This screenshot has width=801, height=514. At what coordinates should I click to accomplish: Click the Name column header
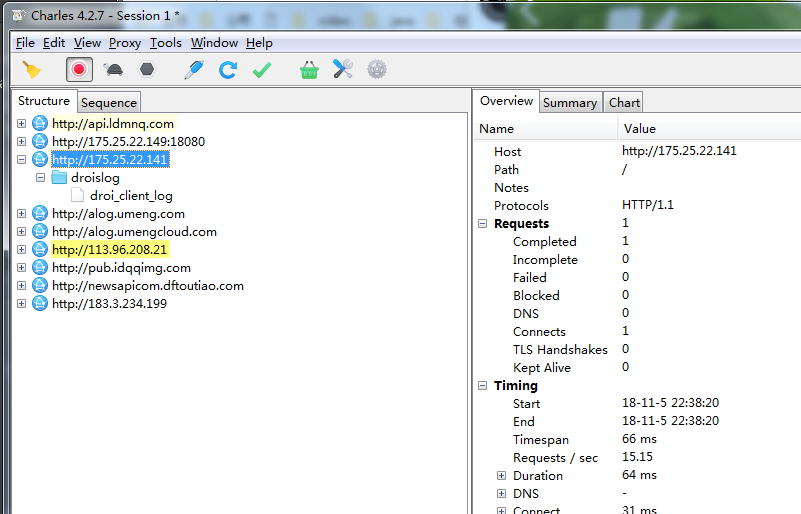click(x=546, y=129)
